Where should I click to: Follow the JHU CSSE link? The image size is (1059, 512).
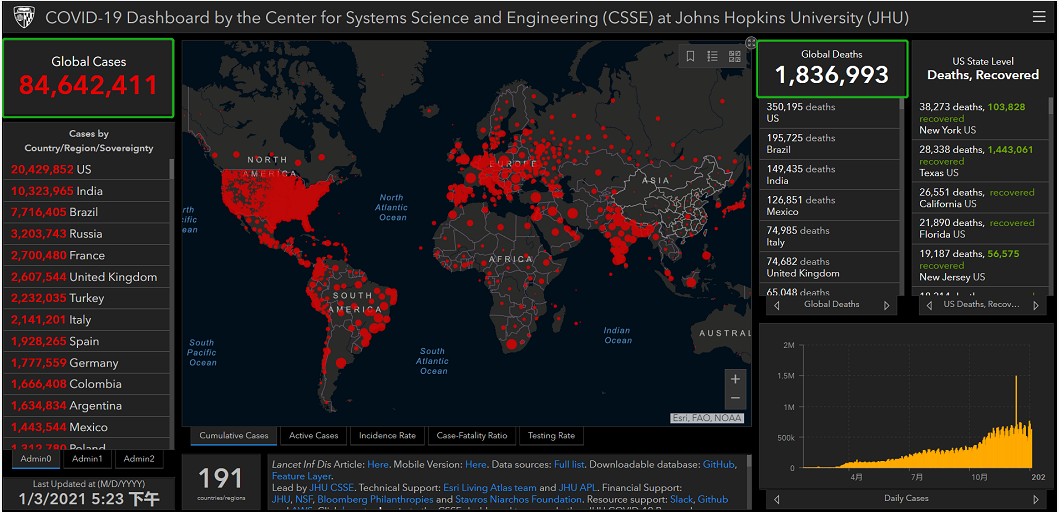point(331,488)
